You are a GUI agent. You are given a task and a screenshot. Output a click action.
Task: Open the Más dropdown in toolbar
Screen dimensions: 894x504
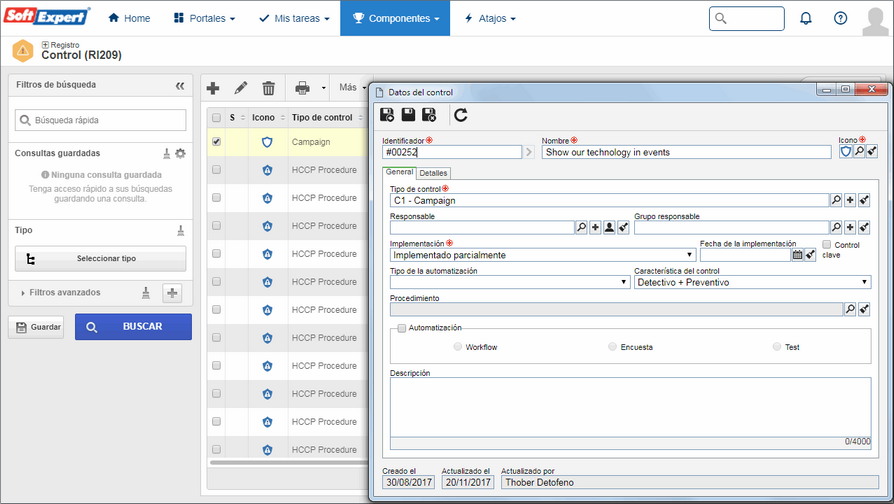352,87
